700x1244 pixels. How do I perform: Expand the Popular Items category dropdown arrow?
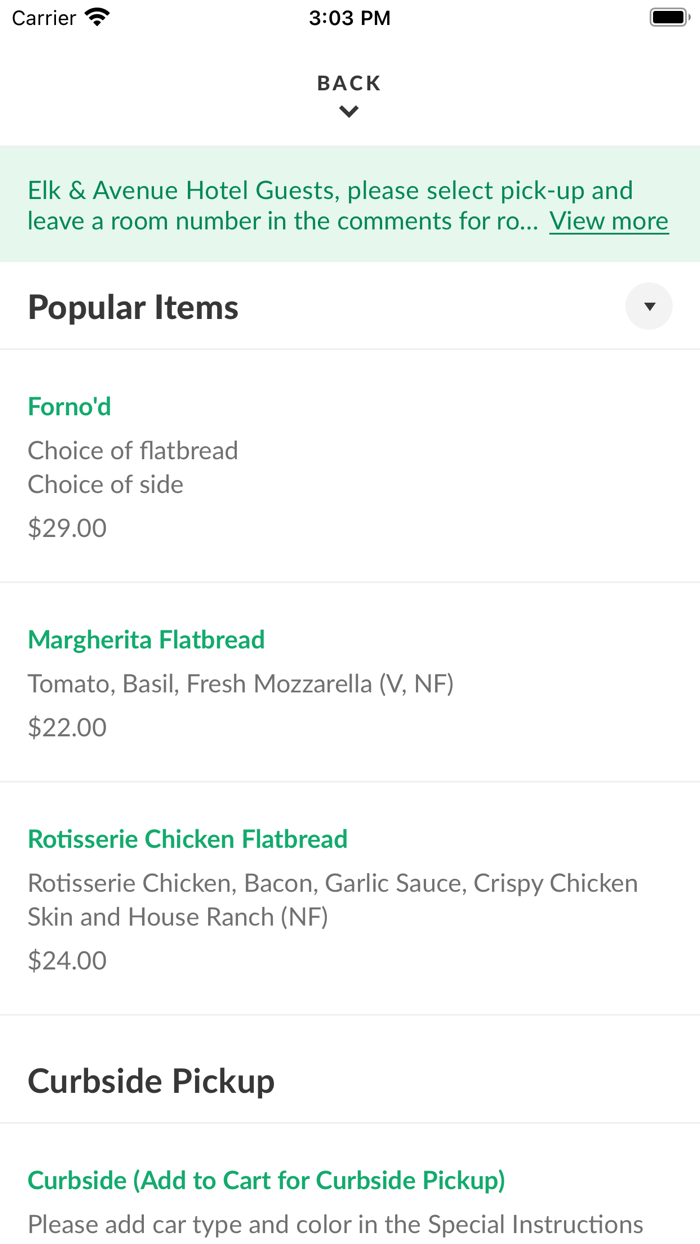click(x=649, y=307)
